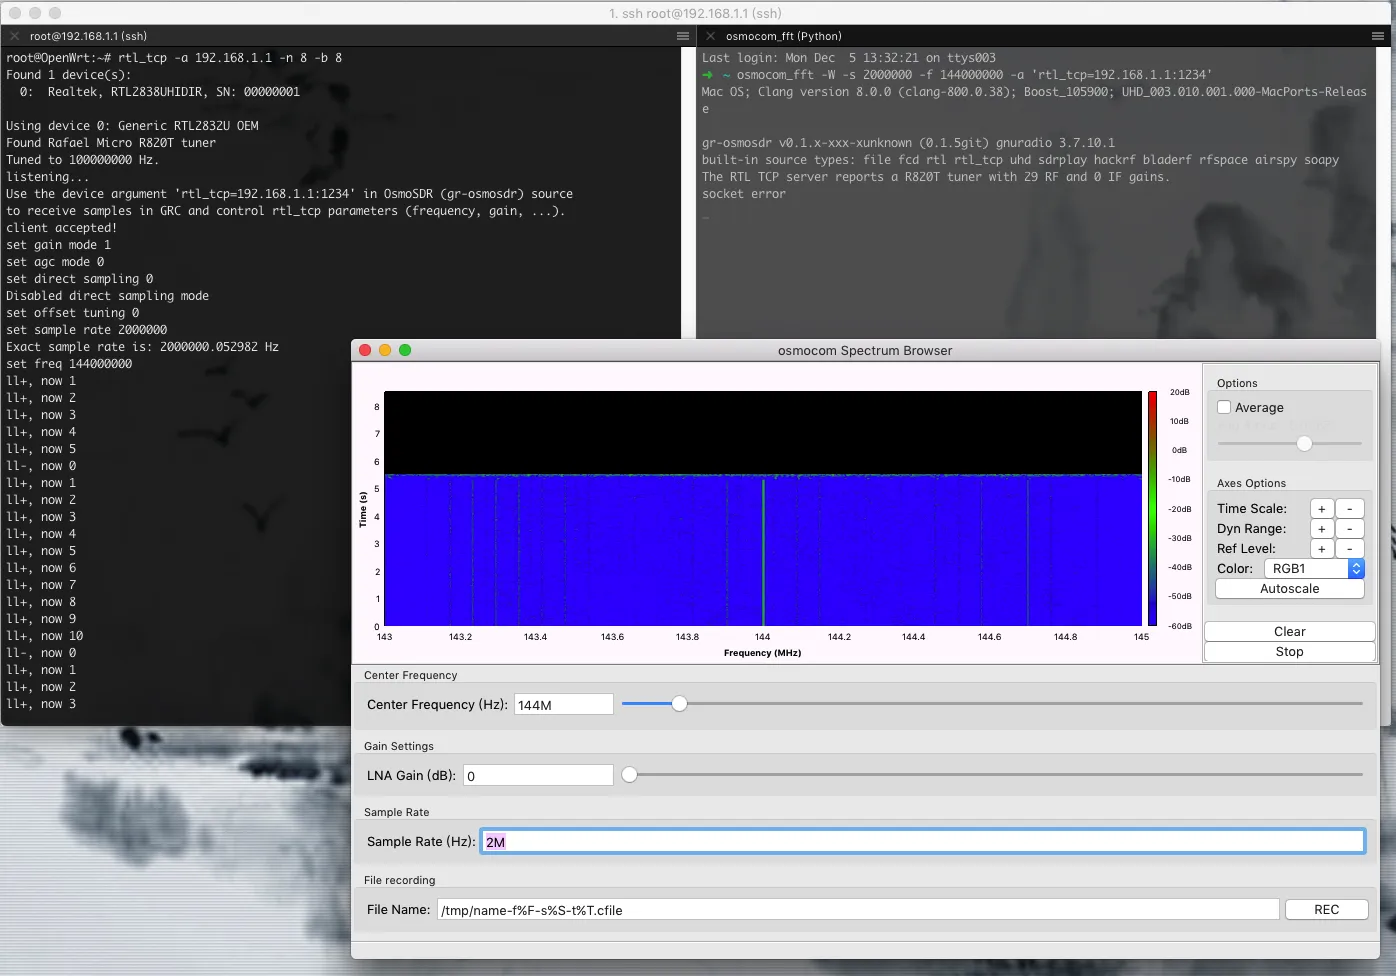Image resolution: width=1396 pixels, height=976 pixels.
Task: Start recording with the REC button
Action: (x=1327, y=910)
